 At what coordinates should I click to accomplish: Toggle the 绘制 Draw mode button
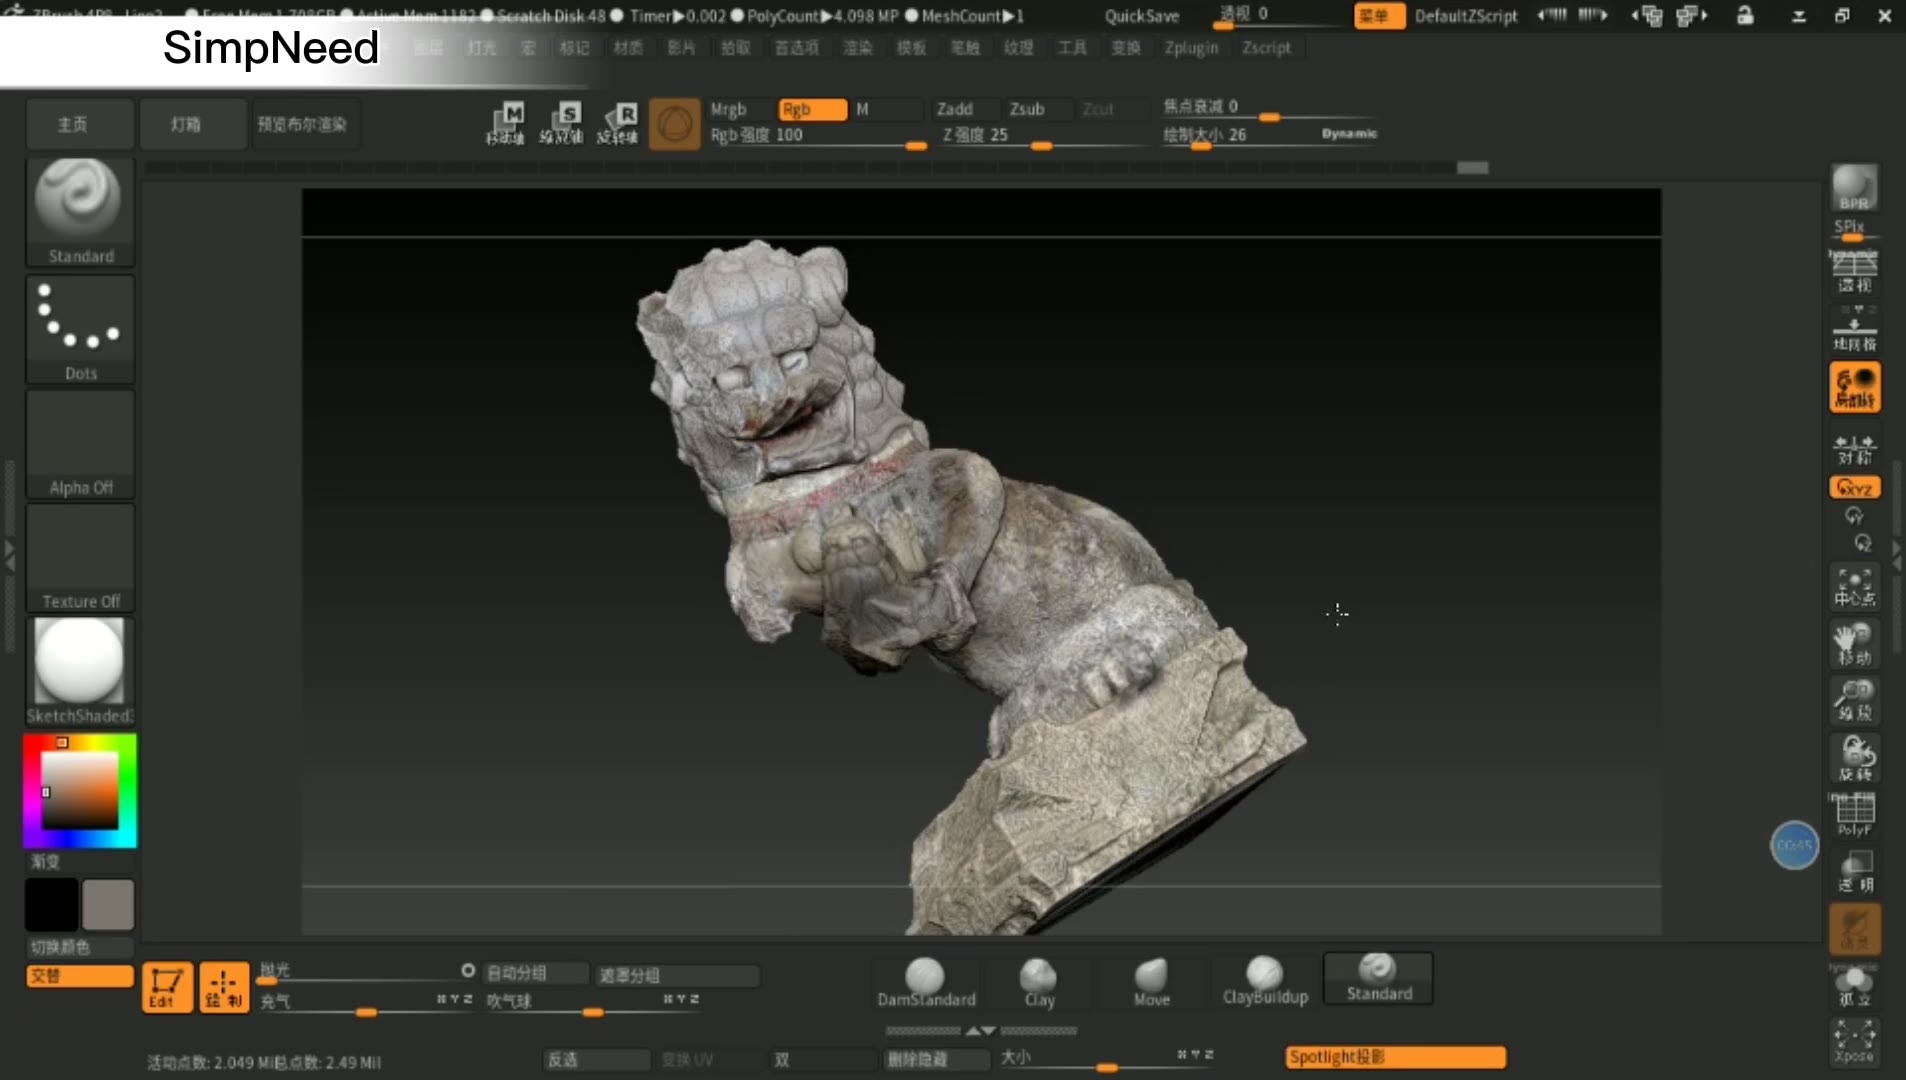pos(224,987)
